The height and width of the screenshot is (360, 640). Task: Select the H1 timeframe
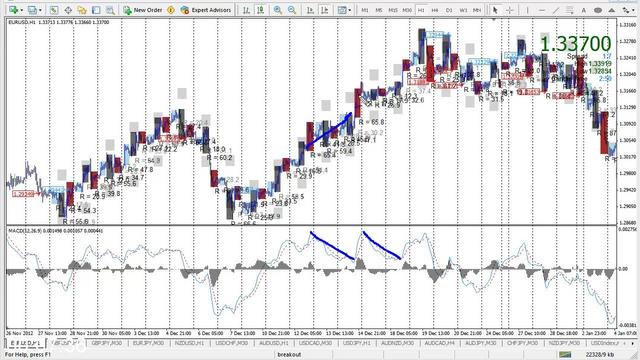point(421,10)
